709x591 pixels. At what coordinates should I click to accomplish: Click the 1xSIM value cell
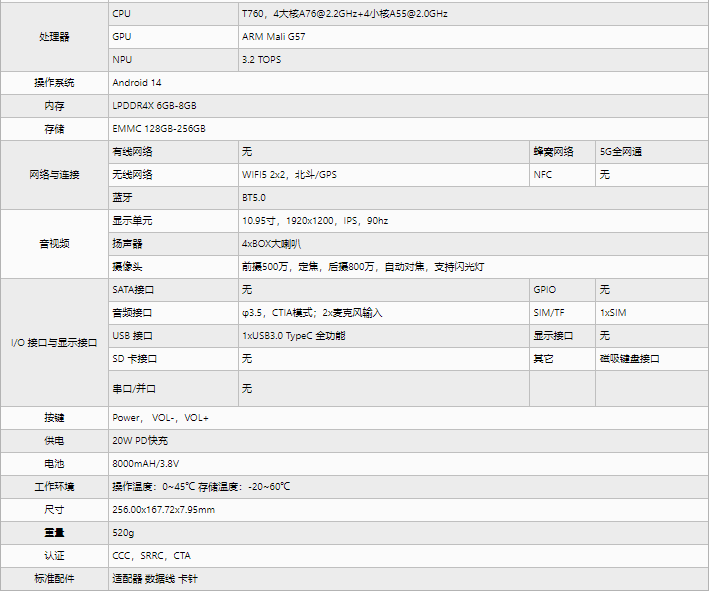point(652,312)
